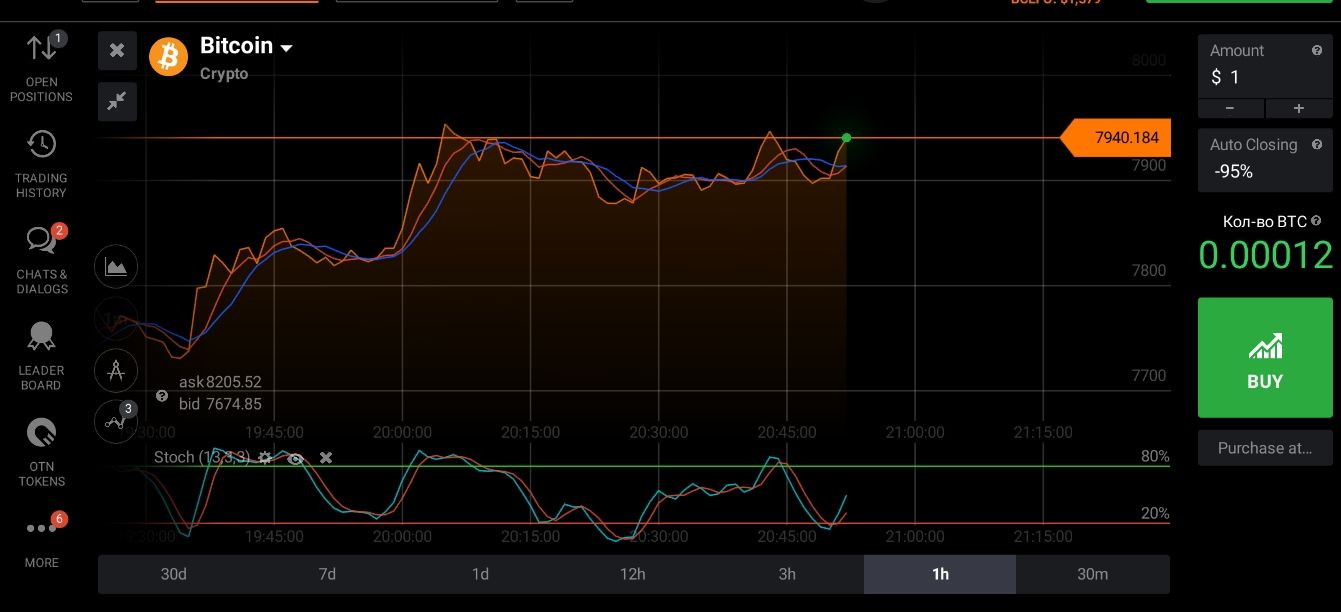Click the orange 7940.184 price label

[1116, 138]
